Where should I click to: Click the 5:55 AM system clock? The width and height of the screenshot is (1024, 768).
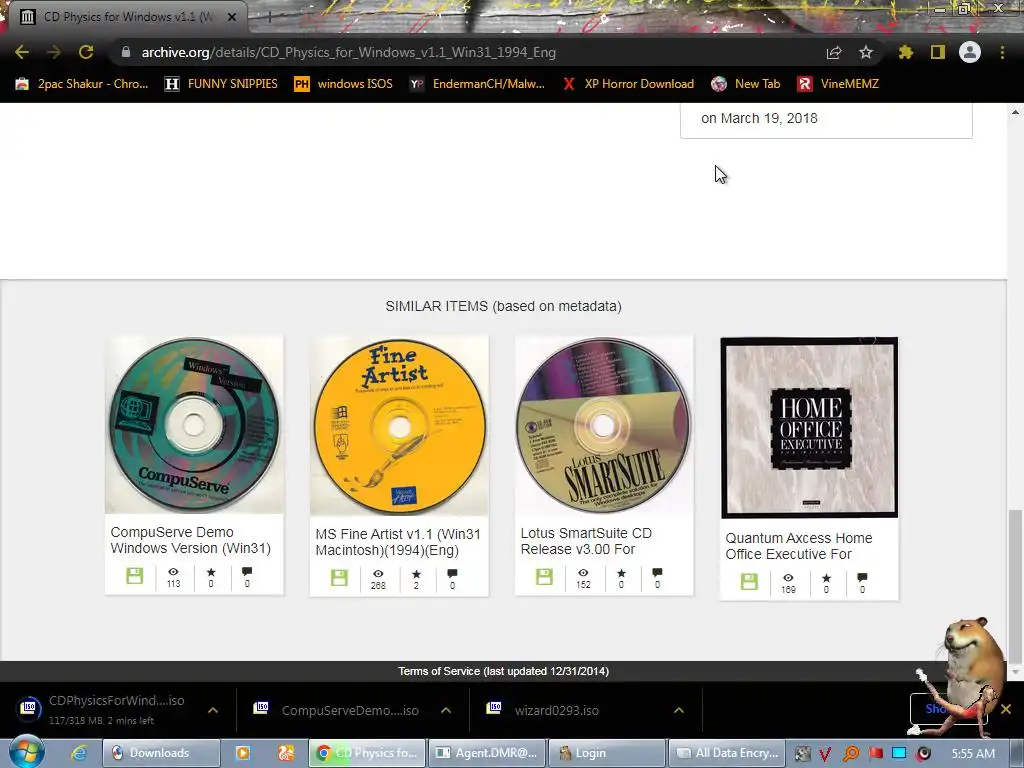[x=973, y=753]
